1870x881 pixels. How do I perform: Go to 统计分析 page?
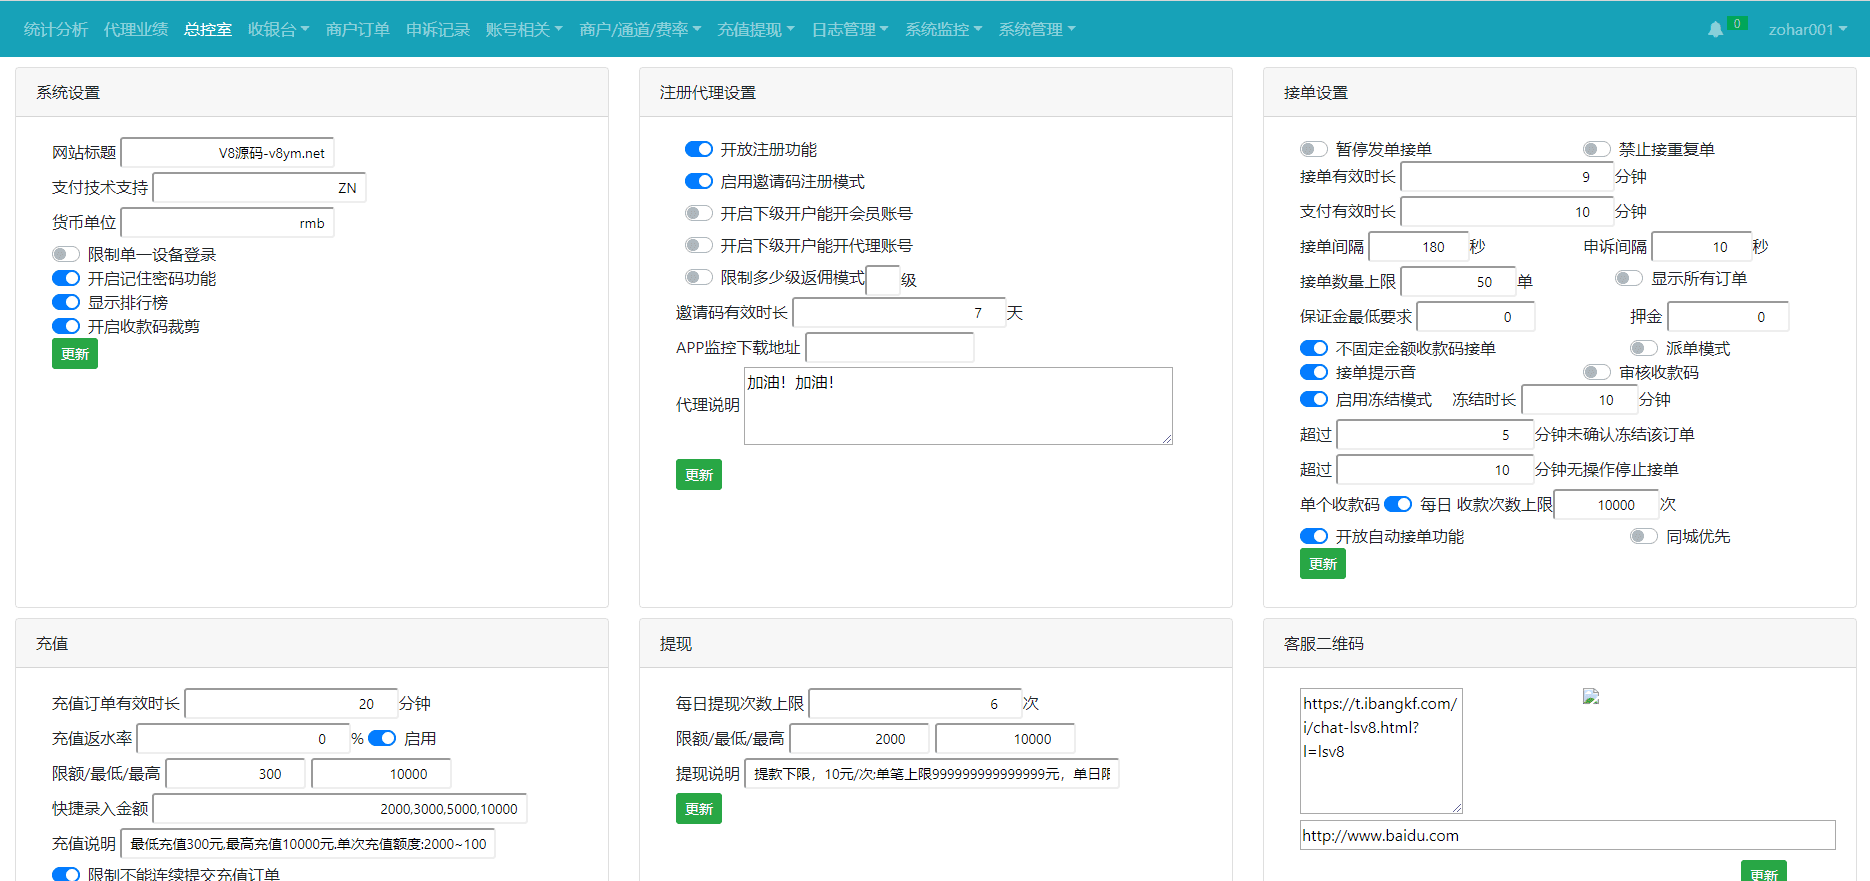(56, 30)
